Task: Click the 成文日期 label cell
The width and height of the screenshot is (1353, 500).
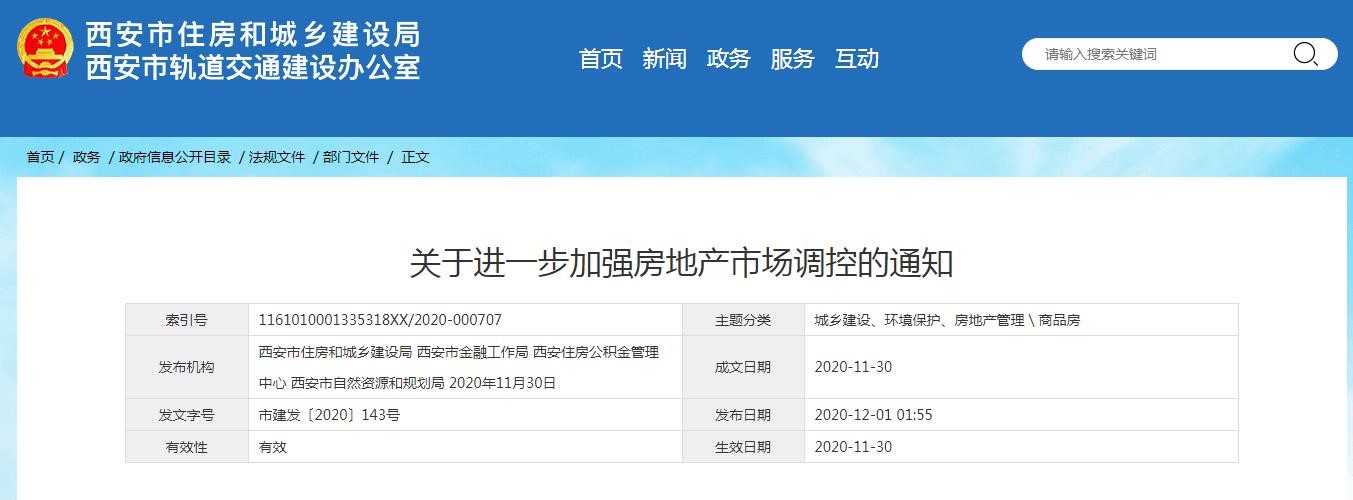Action: coord(743,367)
